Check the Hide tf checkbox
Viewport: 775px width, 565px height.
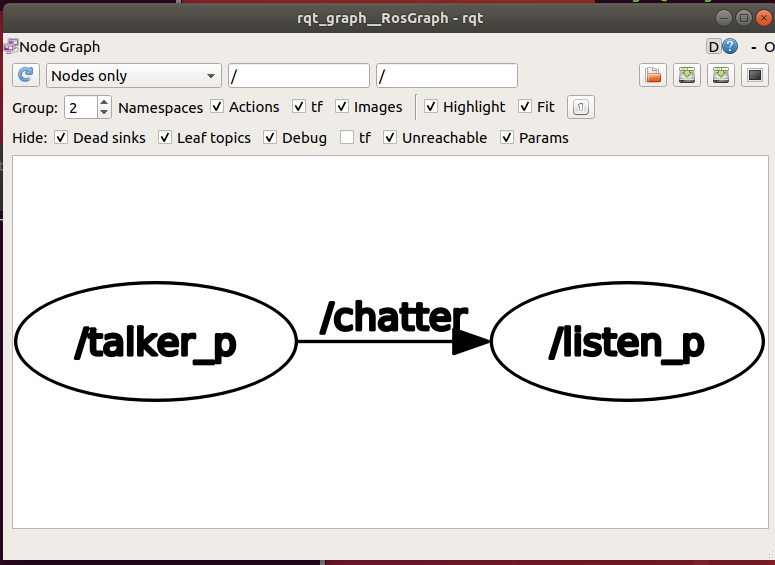[347, 137]
